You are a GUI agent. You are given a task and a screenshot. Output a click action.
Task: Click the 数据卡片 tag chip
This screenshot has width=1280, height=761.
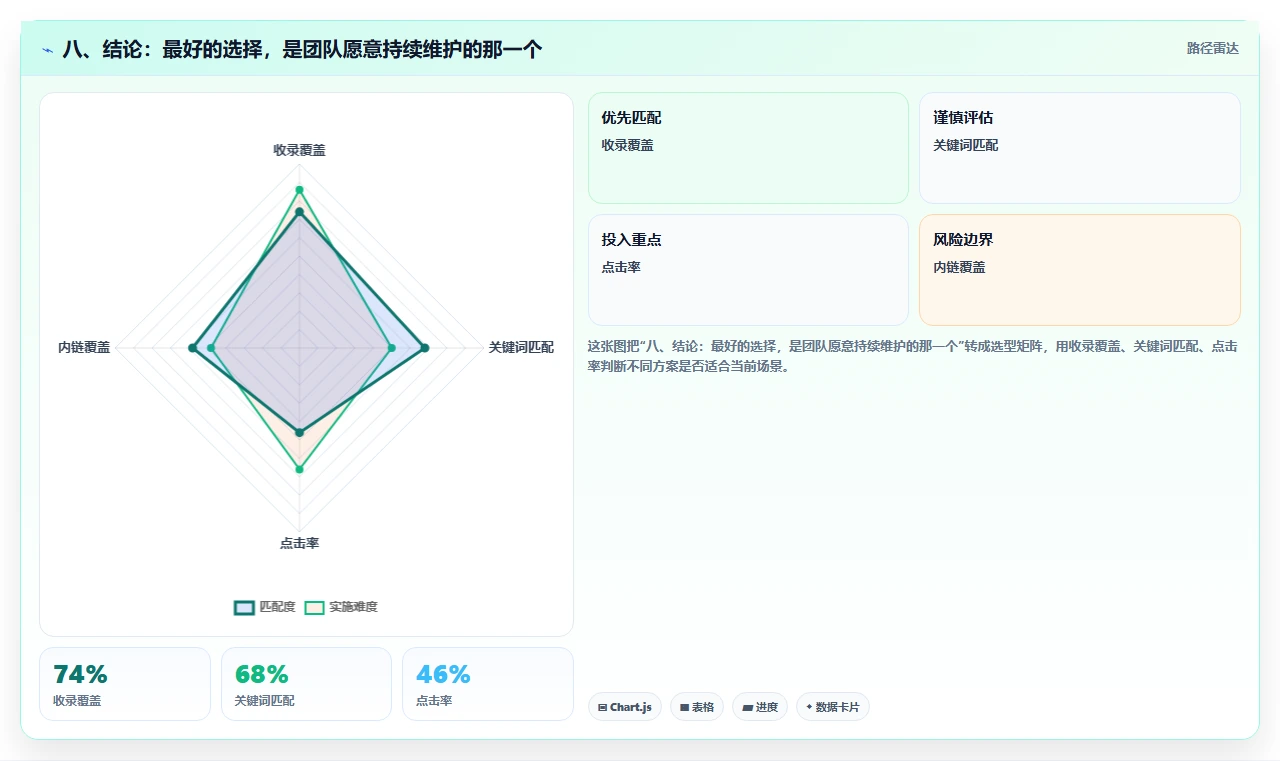pos(833,707)
